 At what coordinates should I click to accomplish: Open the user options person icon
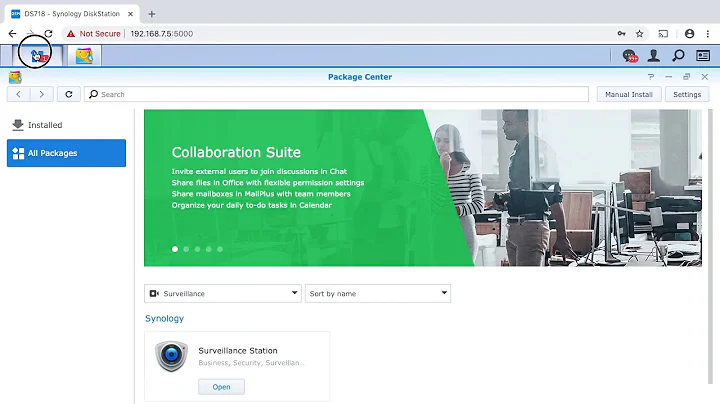pyautogui.click(x=653, y=56)
